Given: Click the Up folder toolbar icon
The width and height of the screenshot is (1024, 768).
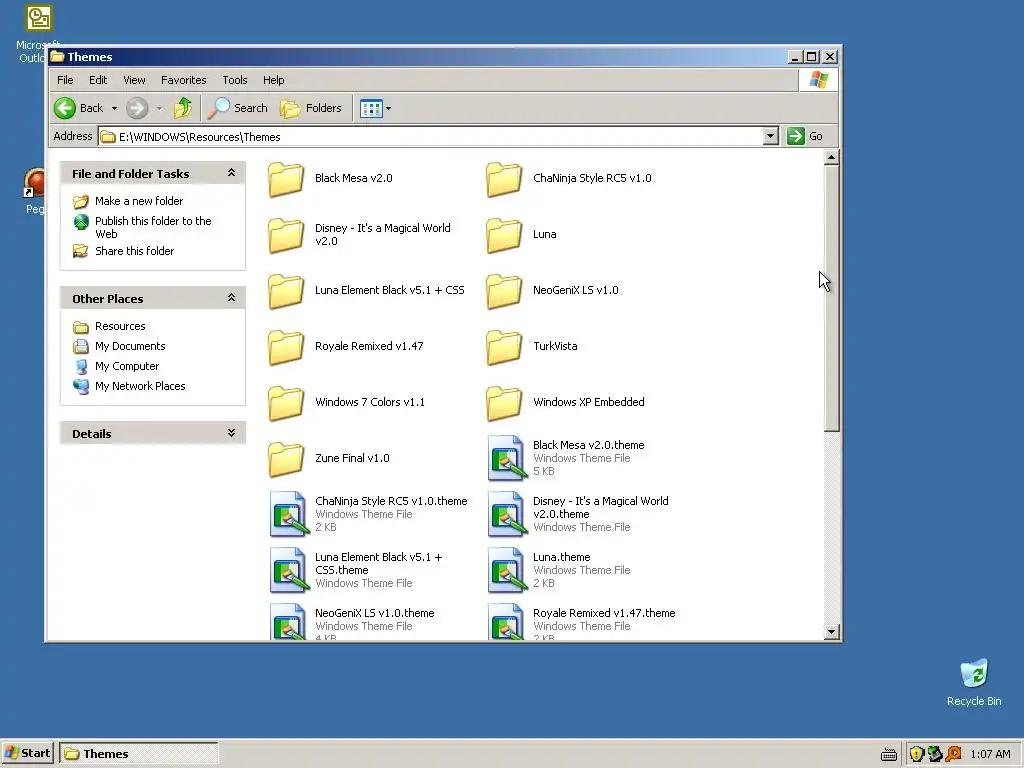Looking at the screenshot, I should (x=183, y=108).
